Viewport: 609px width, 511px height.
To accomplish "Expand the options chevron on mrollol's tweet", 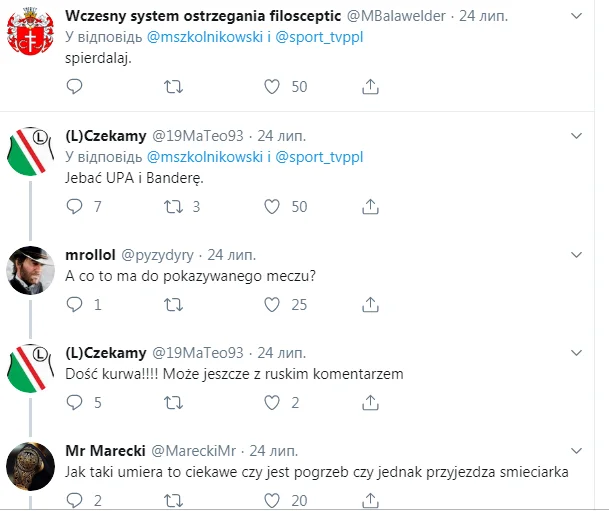I will pyautogui.click(x=576, y=254).
